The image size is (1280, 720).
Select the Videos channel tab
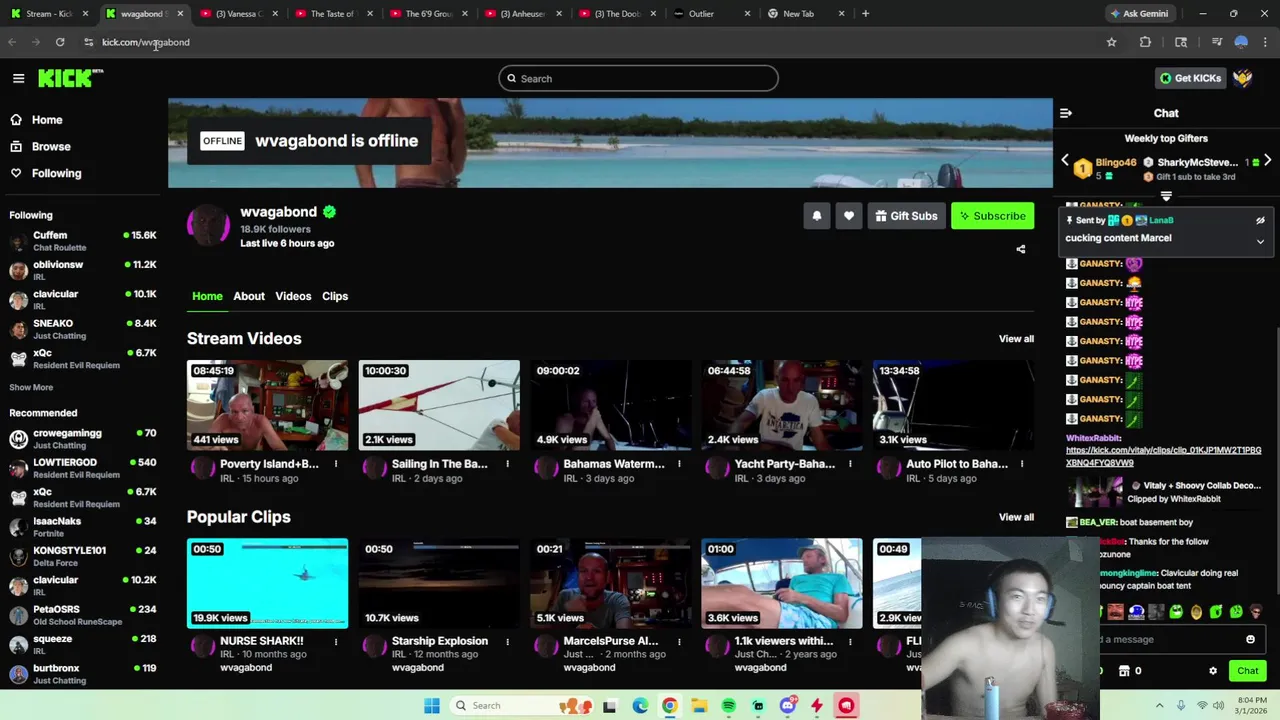pos(293,296)
